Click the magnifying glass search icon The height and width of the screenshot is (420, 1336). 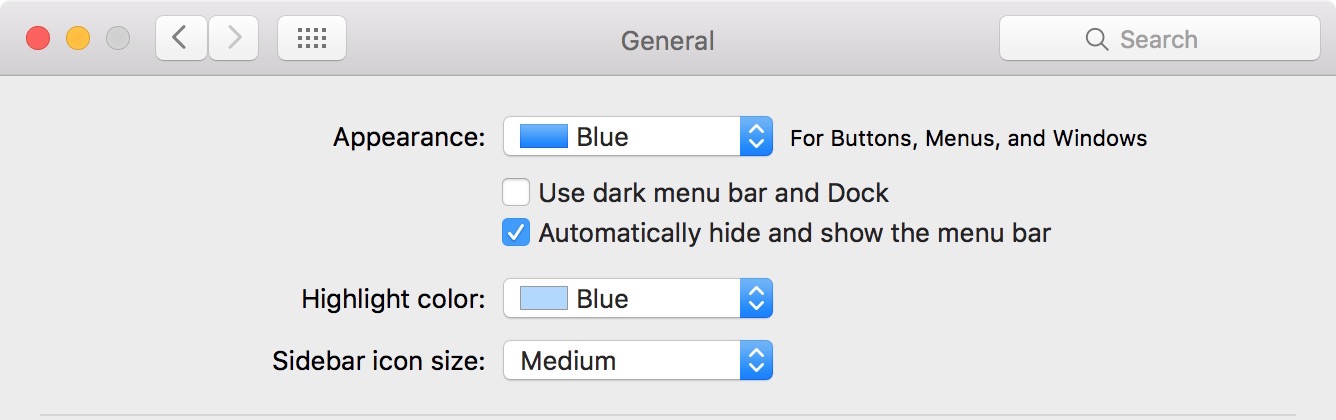[1096, 40]
